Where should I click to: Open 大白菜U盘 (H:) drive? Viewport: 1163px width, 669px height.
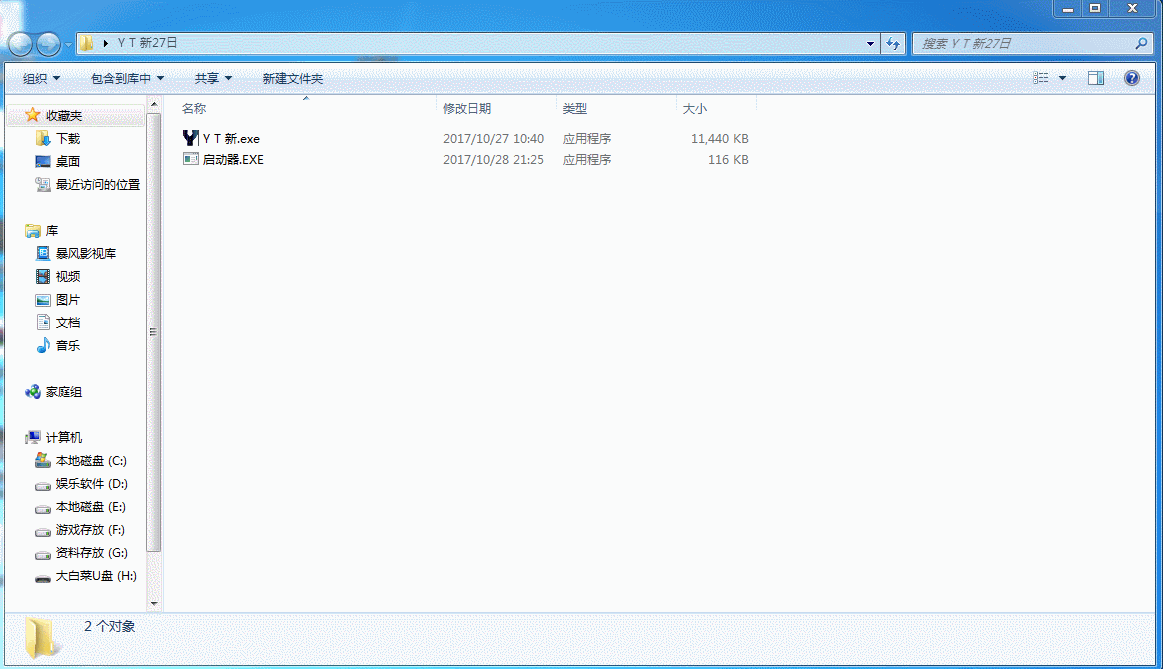click(x=95, y=576)
